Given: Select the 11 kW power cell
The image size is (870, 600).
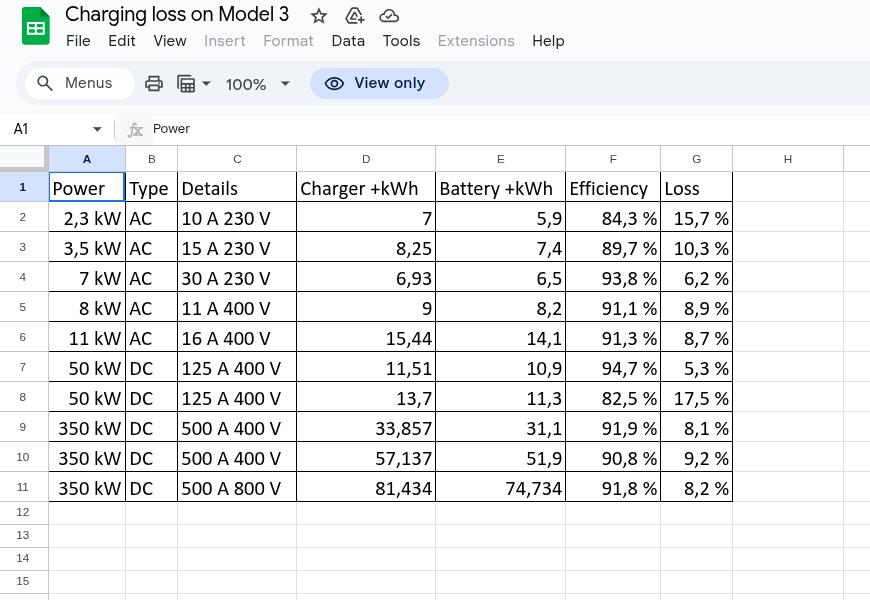Looking at the screenshot, I should coord(87,337).
